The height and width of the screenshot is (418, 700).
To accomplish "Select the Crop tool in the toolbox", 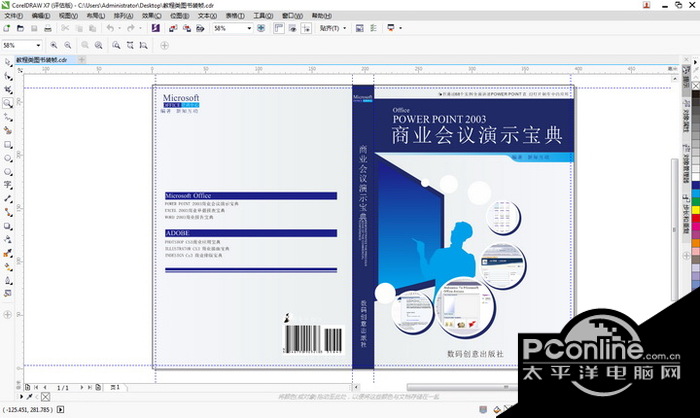I will point(8,90).
